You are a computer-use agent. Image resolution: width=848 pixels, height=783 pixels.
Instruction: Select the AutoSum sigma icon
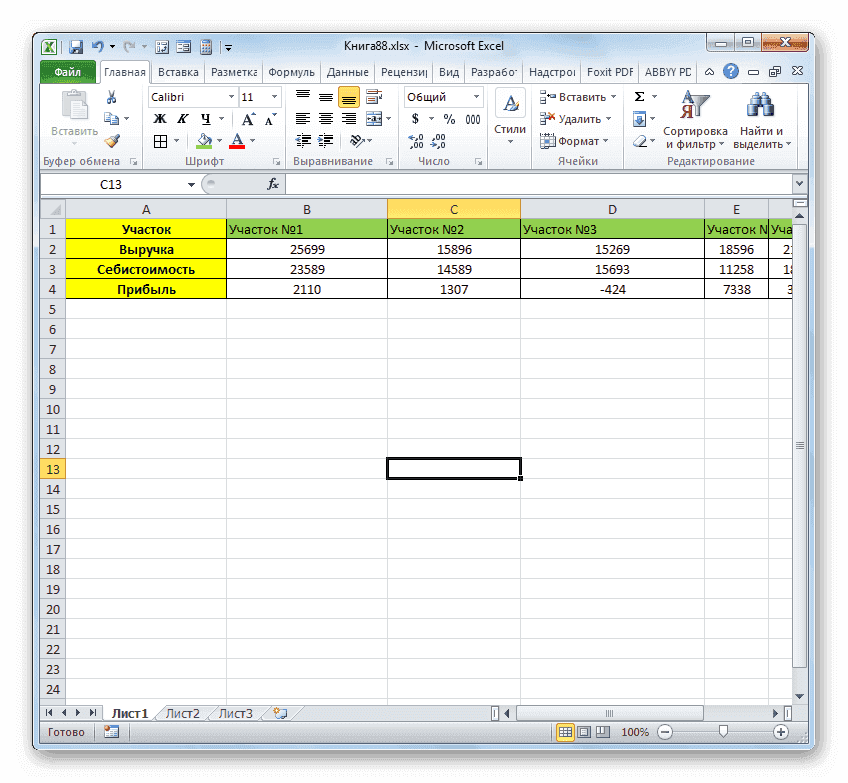tap(640, 97)
